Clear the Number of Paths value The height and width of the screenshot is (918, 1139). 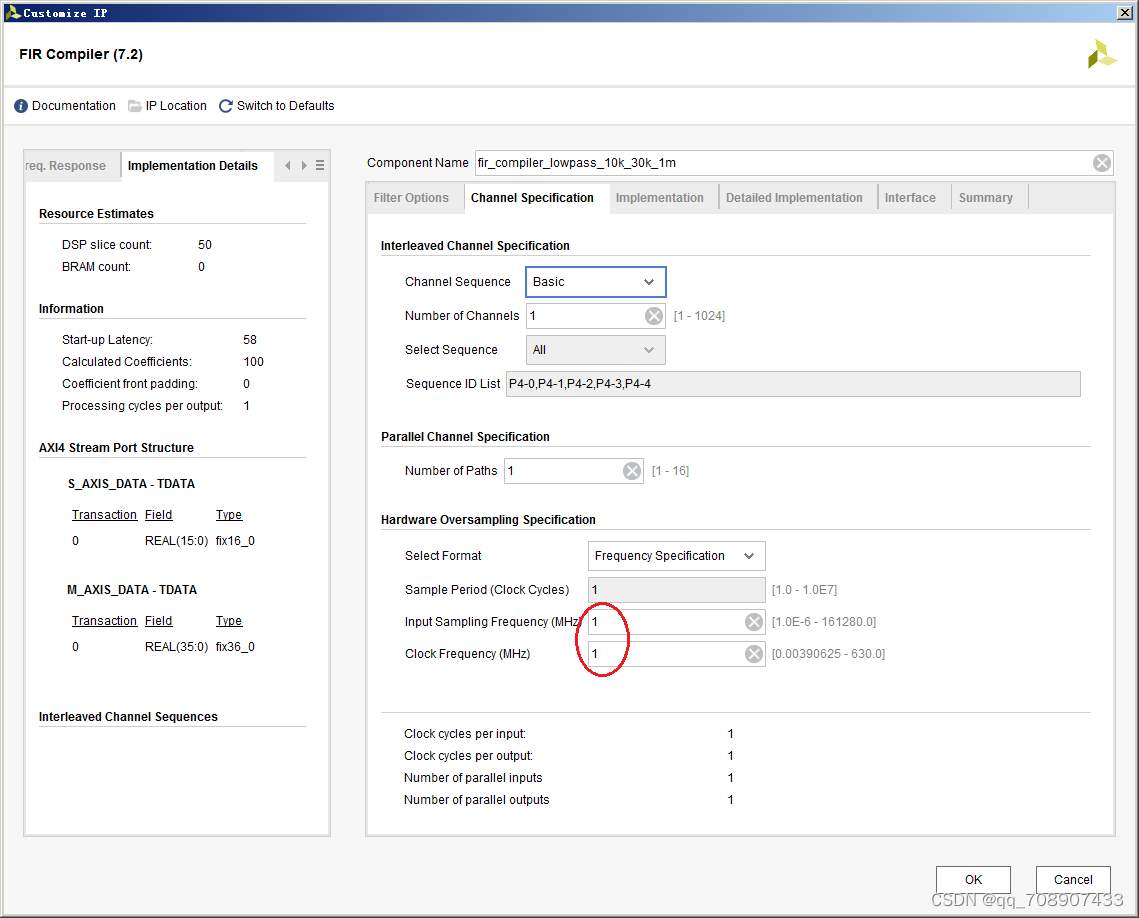click(632, 471)
